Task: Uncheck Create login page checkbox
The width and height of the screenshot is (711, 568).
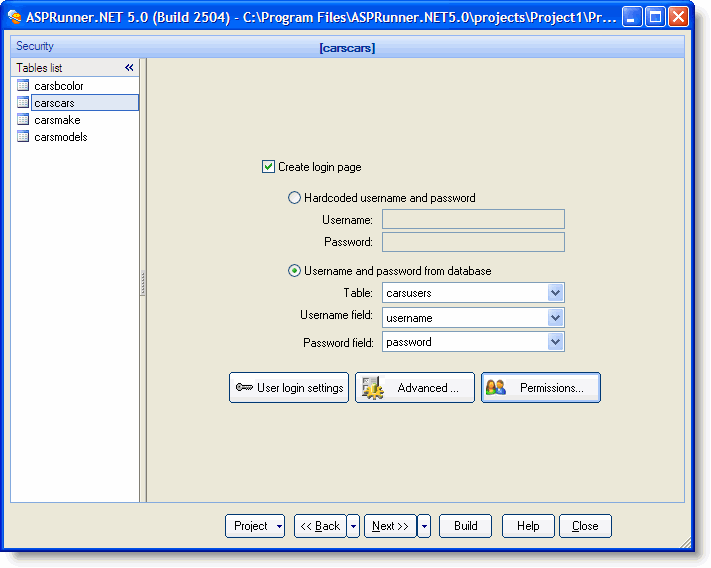Action: (x=268, y=167)
